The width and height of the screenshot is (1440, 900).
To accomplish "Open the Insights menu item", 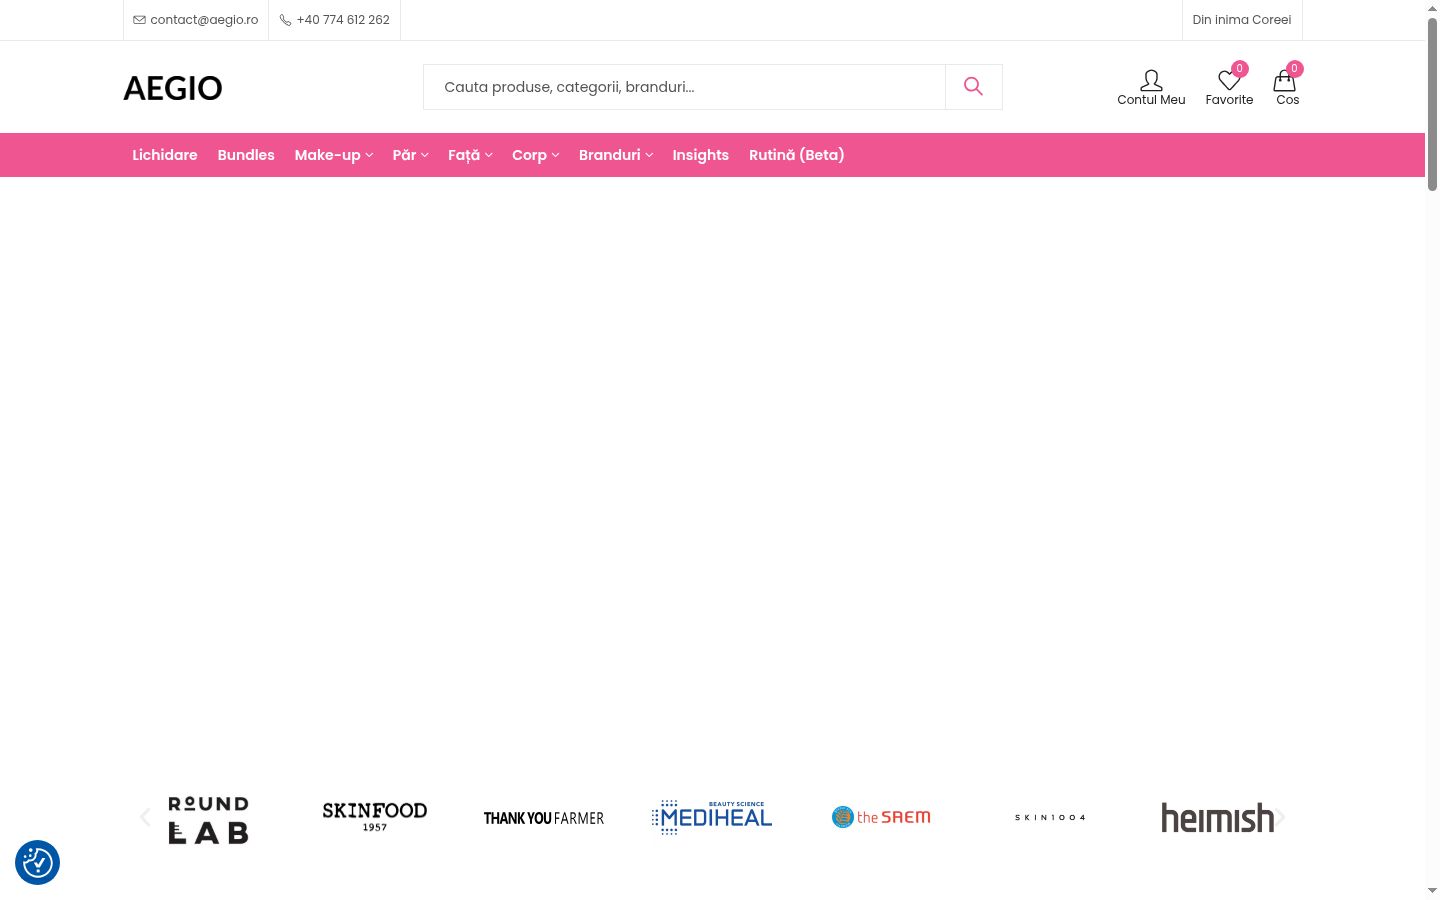I will [700, 155].
